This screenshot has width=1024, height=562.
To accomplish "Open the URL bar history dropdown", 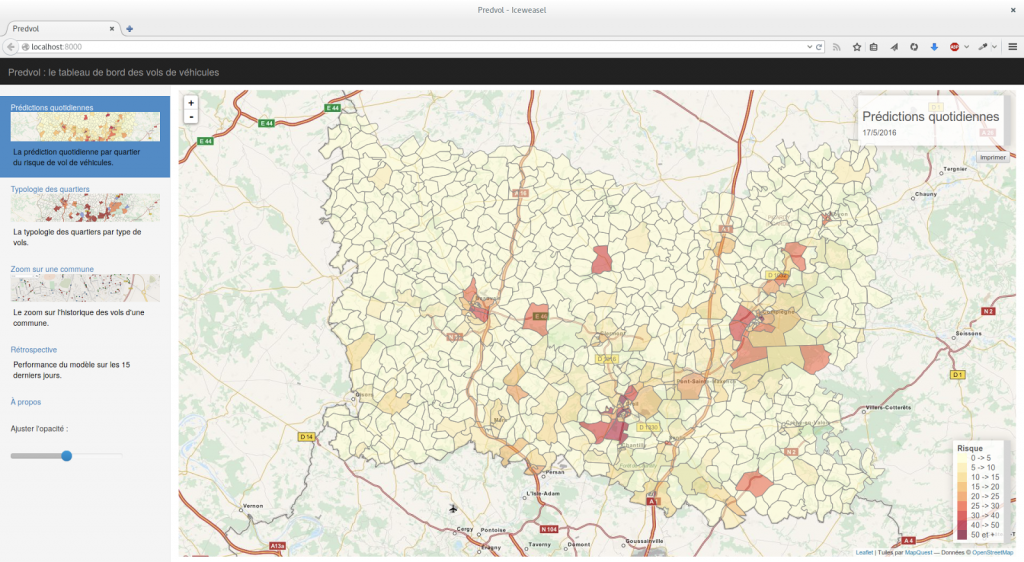I will coord(809,47).
